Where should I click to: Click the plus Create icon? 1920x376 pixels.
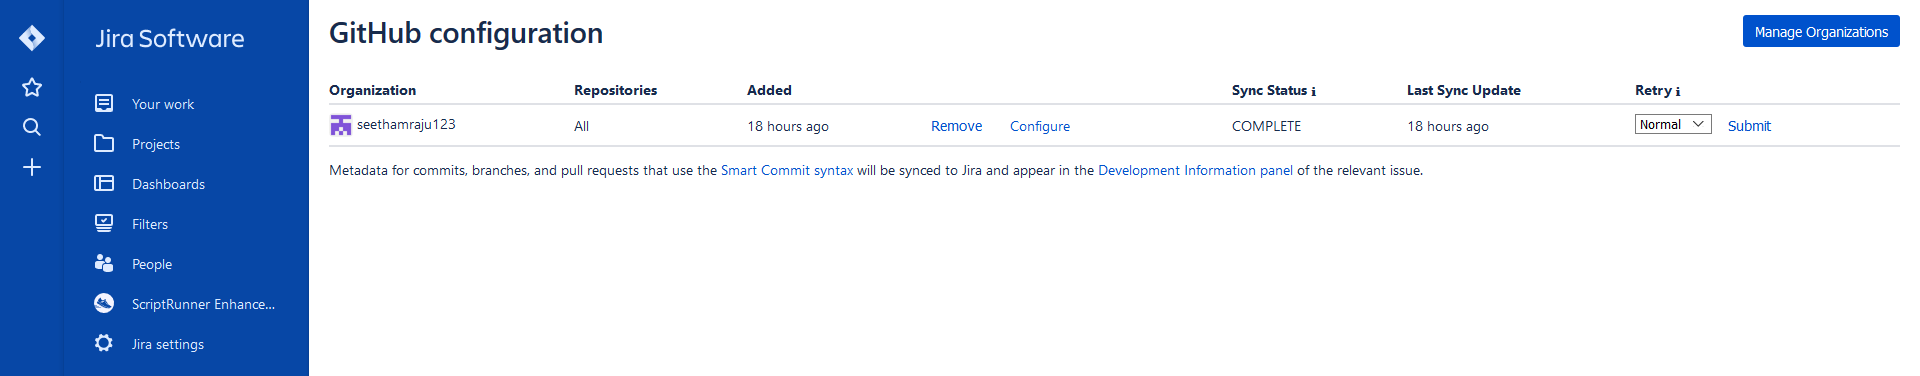[32, 167]
